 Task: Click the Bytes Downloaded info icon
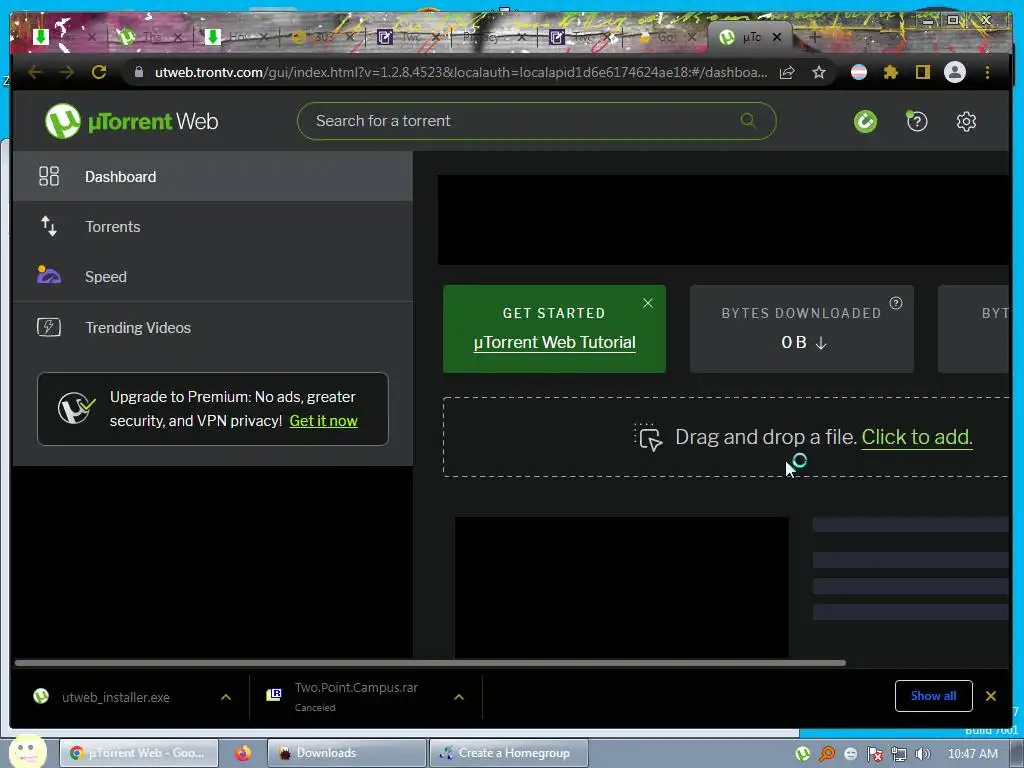coord(896,303)
